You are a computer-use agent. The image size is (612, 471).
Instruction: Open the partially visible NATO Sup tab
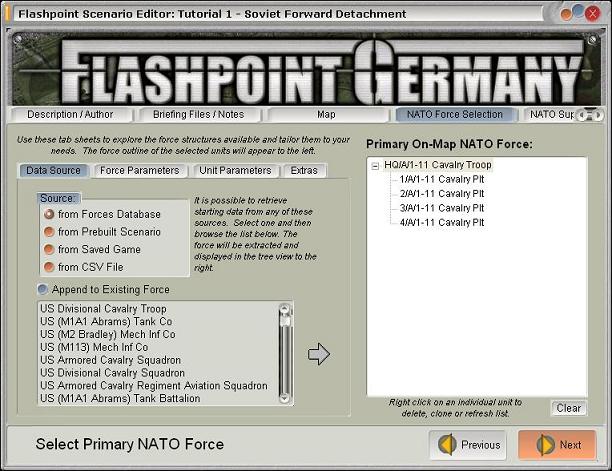[551, 114]
